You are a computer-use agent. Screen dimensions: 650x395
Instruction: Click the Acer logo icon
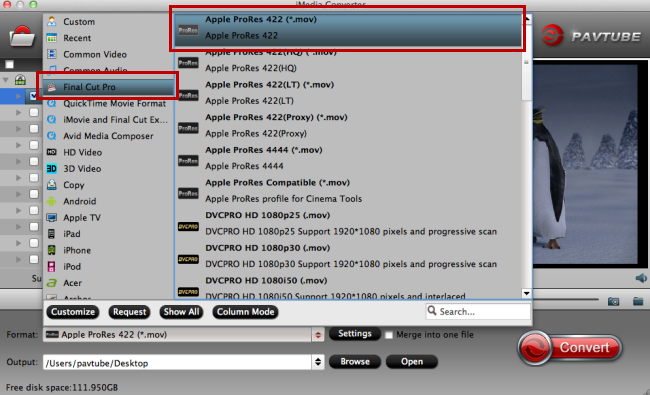pos(52,283)
